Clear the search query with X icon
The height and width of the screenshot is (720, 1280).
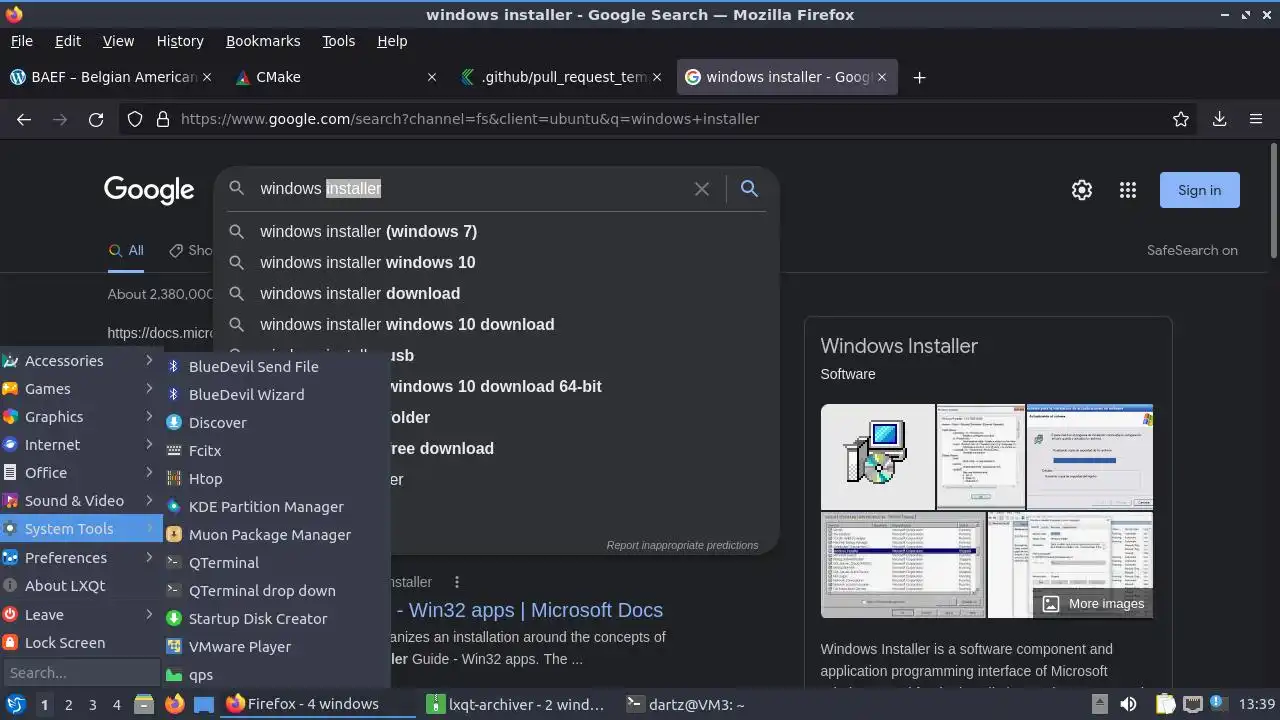coord(702,188)
